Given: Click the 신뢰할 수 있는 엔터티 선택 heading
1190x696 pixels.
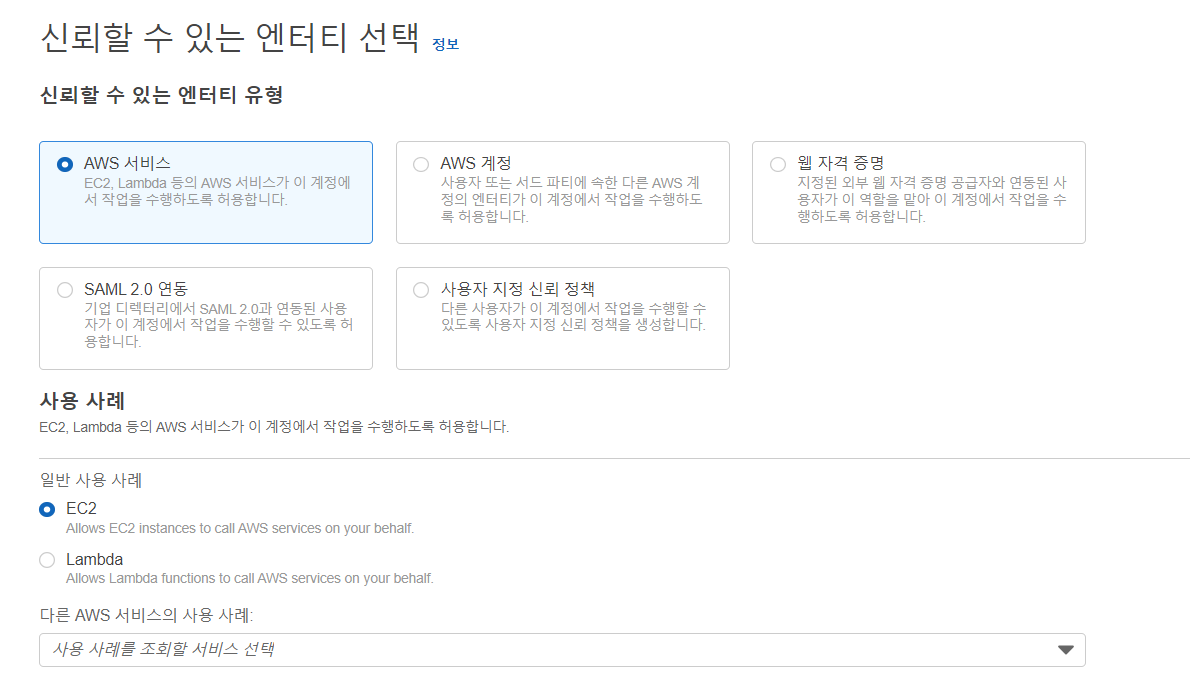Looking at the screenshot, I should pyautogui.click(x=230, y=37).
